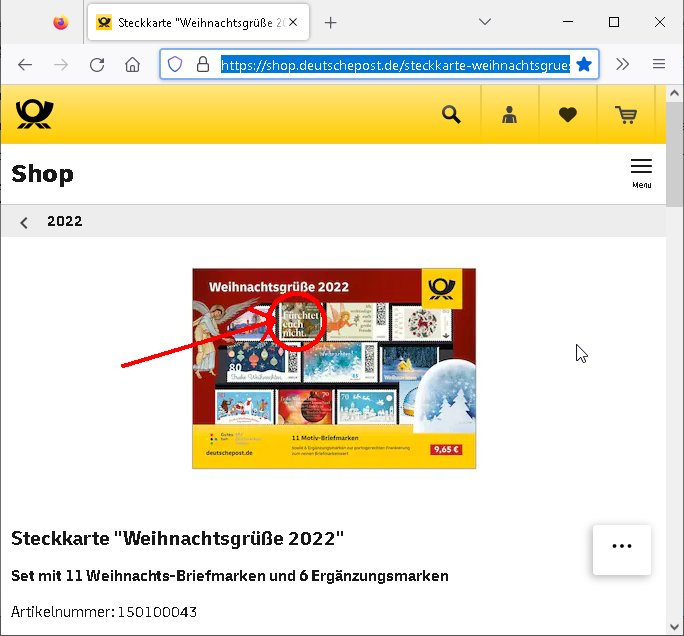Open a new browser tab
Image resolution: width=684 pixels, height=636 pixels.
pyautogui.click(x=331, y=23)
